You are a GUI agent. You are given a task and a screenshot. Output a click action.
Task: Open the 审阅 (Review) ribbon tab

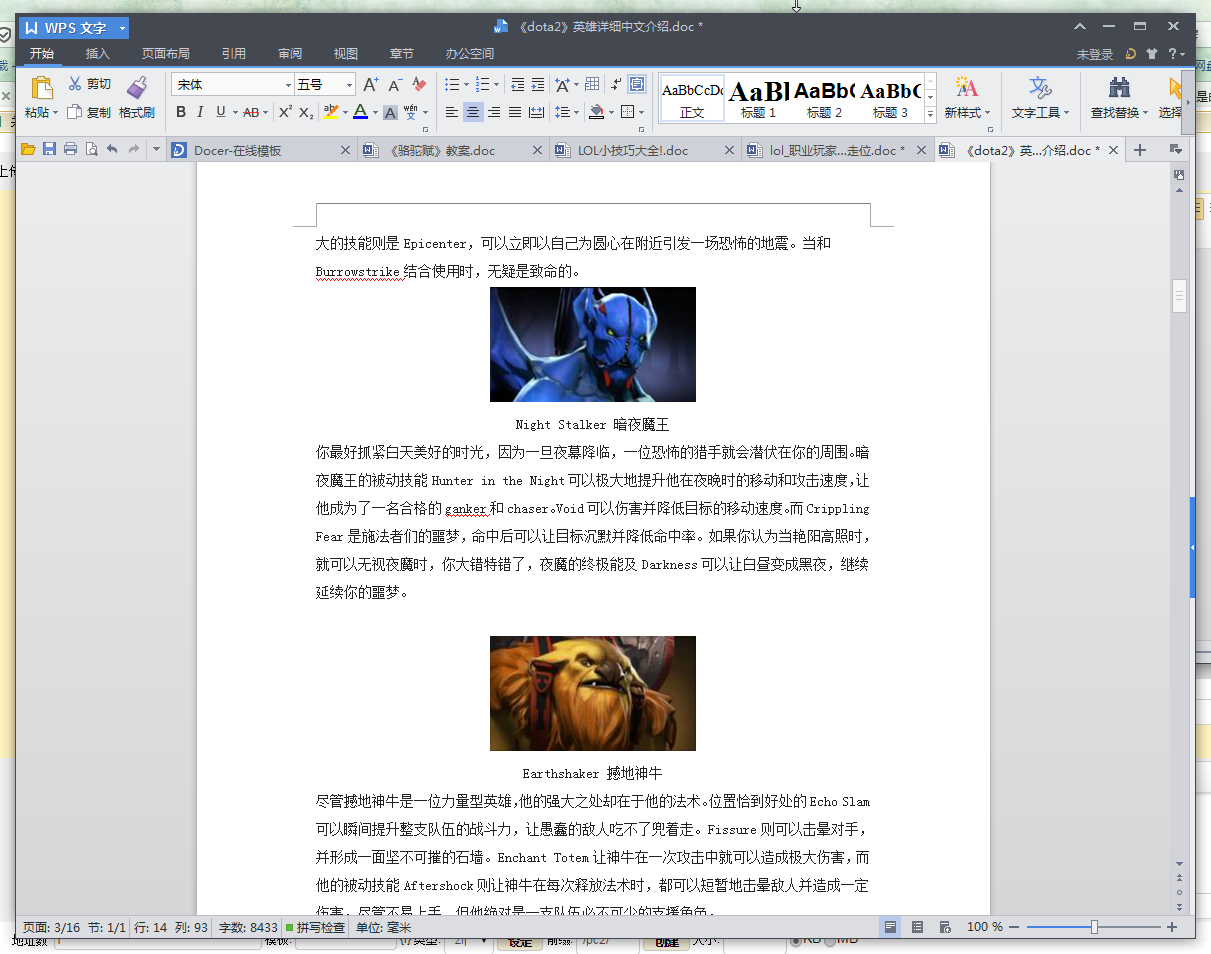coord(290,54)
